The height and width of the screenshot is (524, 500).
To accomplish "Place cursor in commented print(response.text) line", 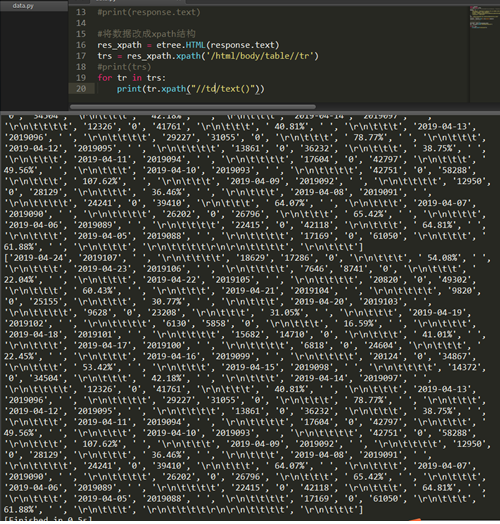I will [149, 12].
